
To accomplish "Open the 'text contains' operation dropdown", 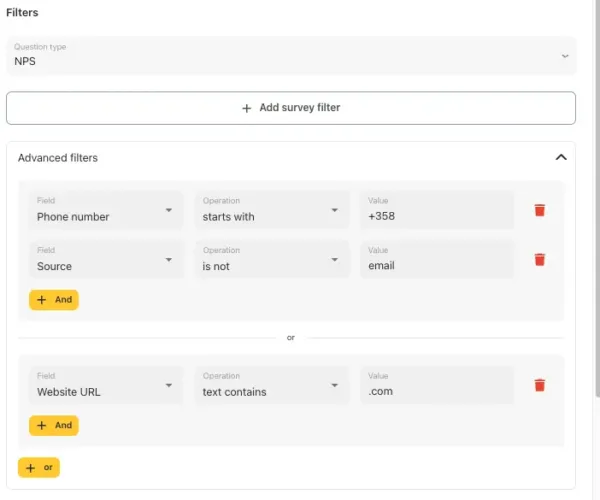I will point(272,385).
